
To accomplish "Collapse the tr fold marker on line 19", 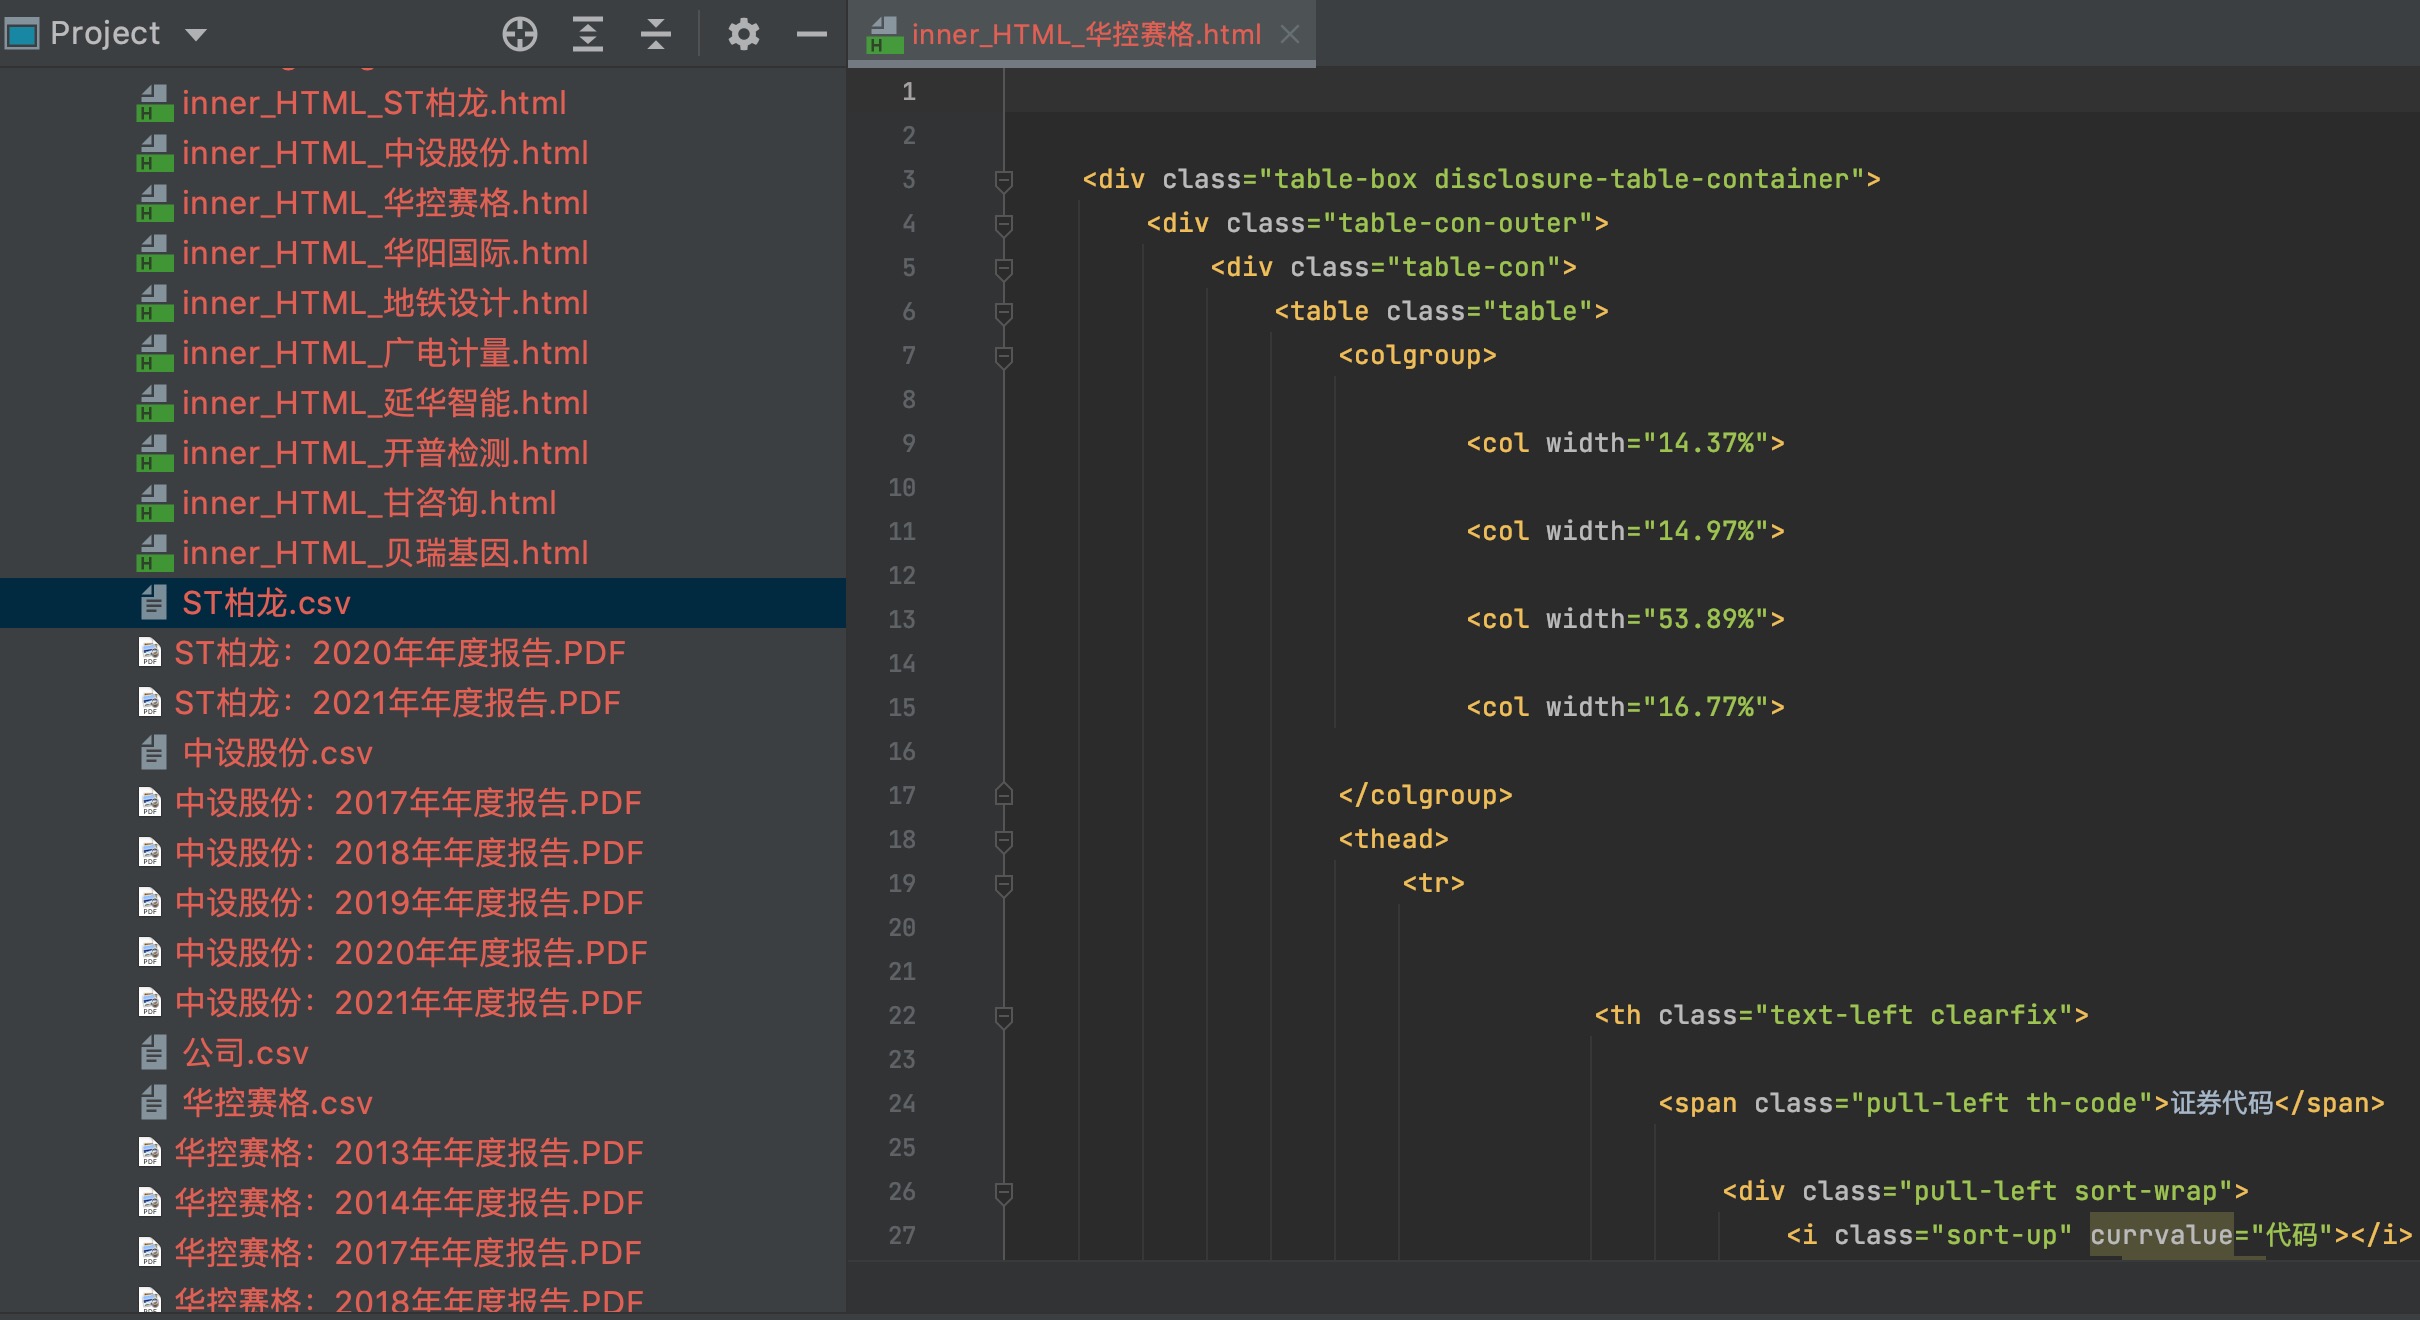I will click(1004, 884).
